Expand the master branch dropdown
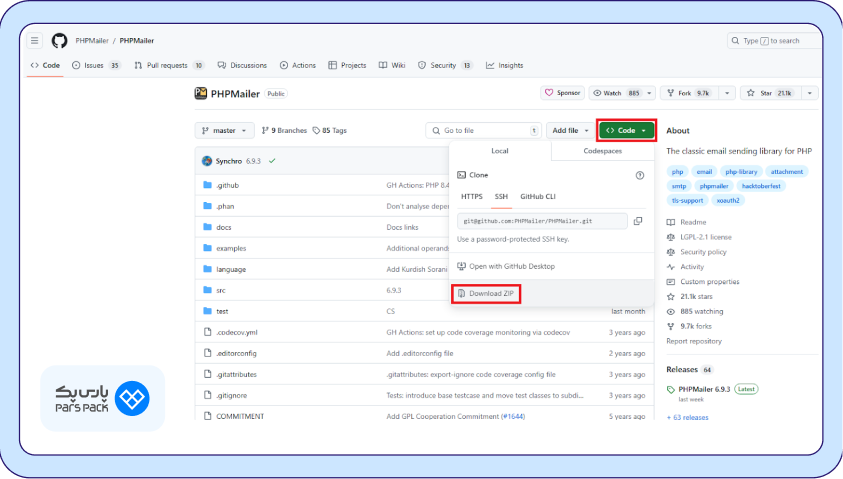This screenshot has height=479, width=843. 224,130
